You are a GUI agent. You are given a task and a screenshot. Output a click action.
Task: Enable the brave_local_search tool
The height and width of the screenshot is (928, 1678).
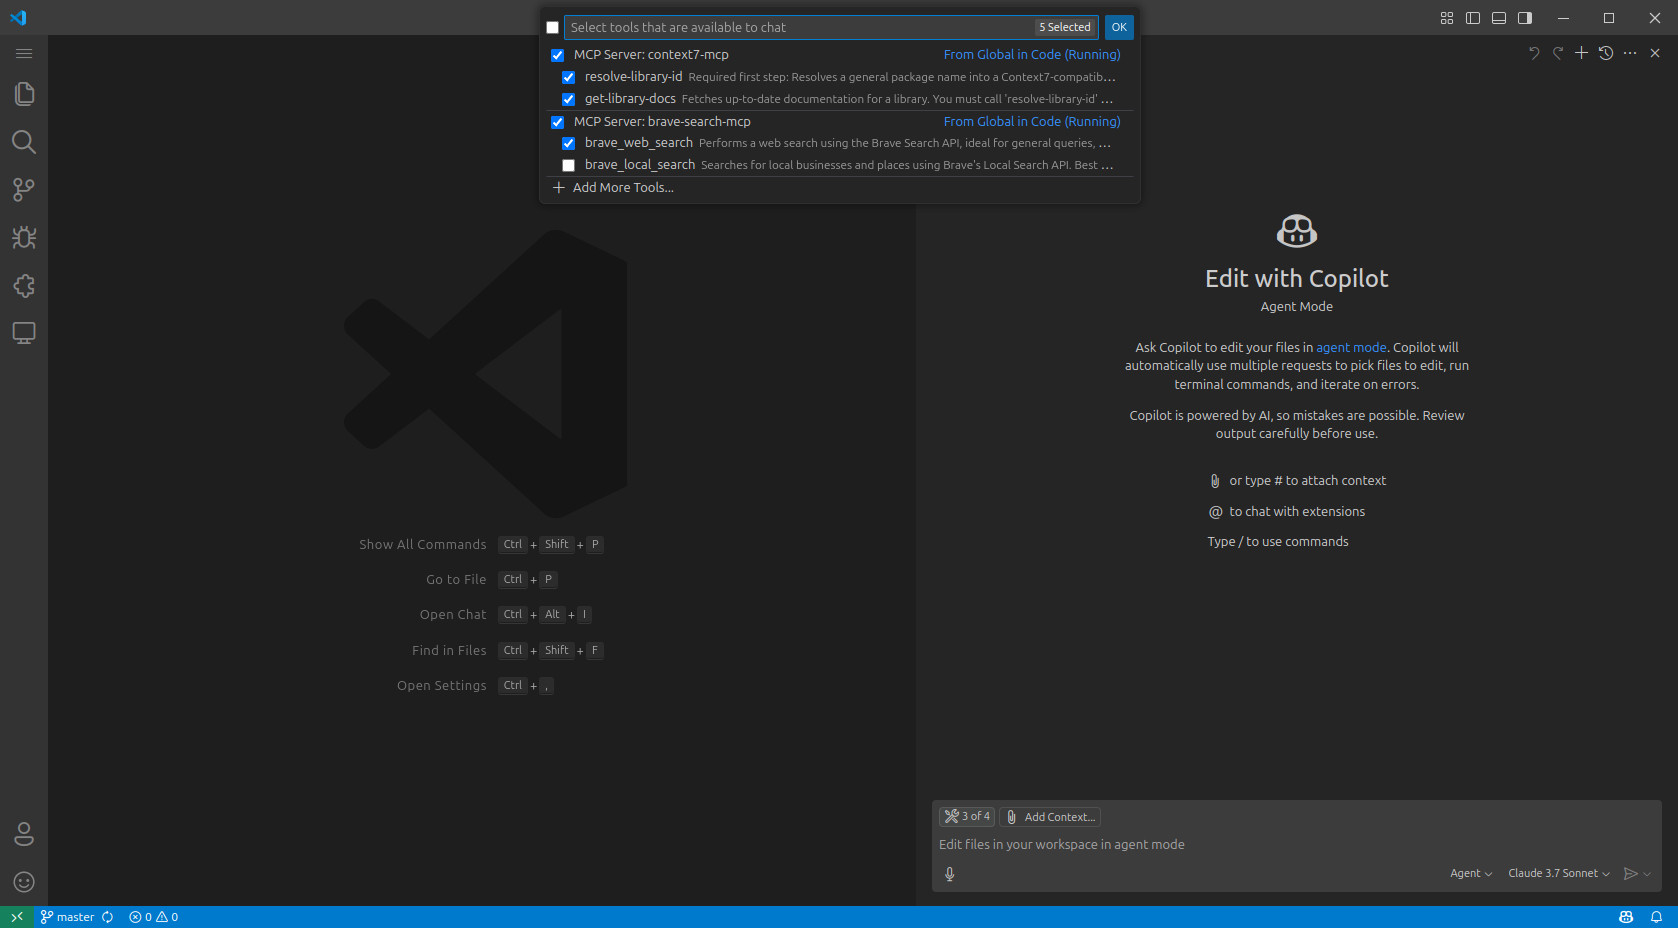click(x=569, y=165)
